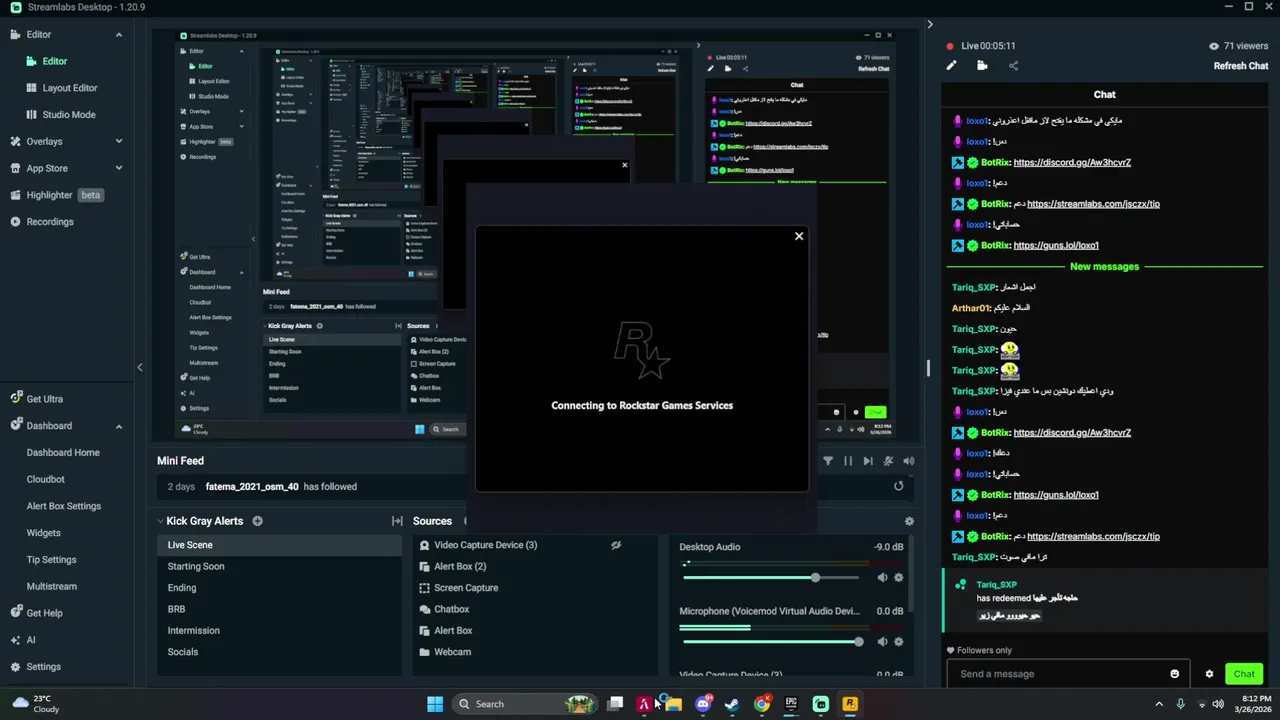Expand the App Store chevron

pos(119,168)
